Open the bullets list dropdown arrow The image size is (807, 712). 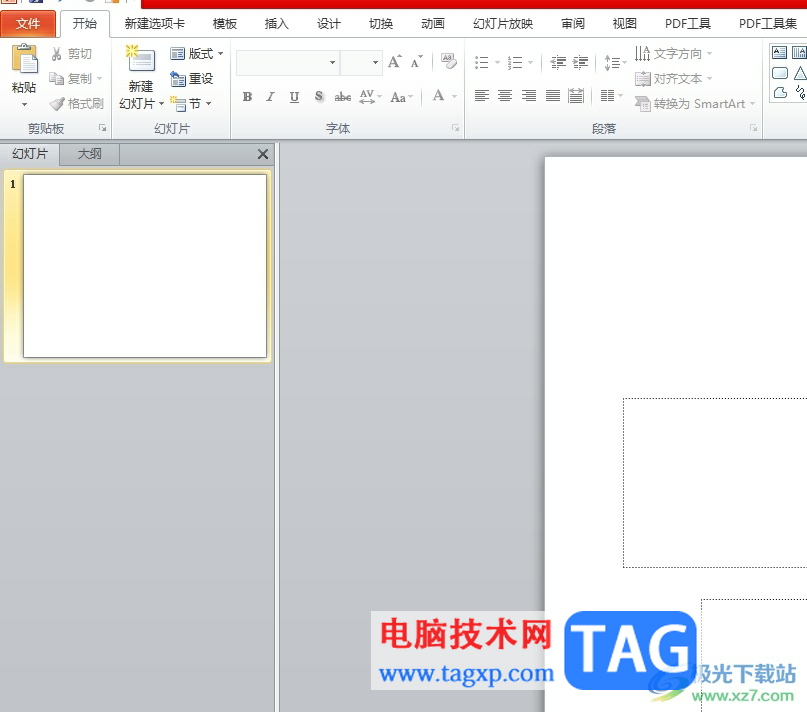click(x=498, y=62)
